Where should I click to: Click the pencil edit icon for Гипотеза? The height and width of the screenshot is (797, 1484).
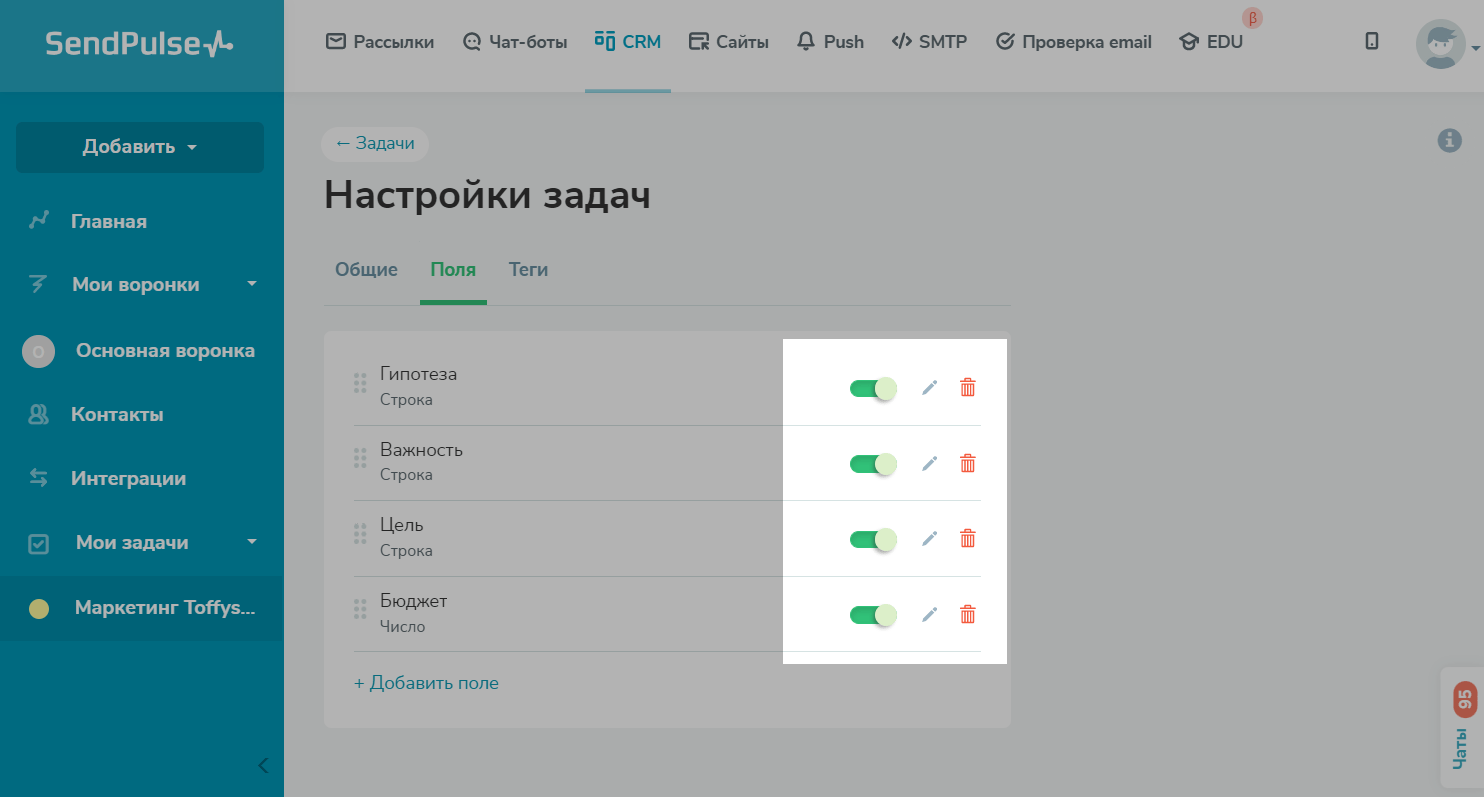pyautogui.click(x=930, y=388)
